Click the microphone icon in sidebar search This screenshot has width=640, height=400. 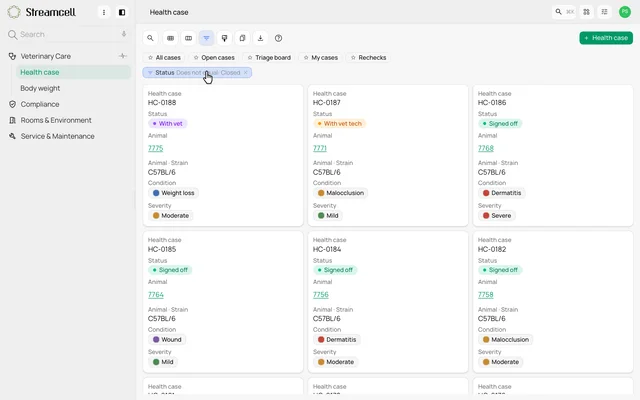tap(124, 34)
